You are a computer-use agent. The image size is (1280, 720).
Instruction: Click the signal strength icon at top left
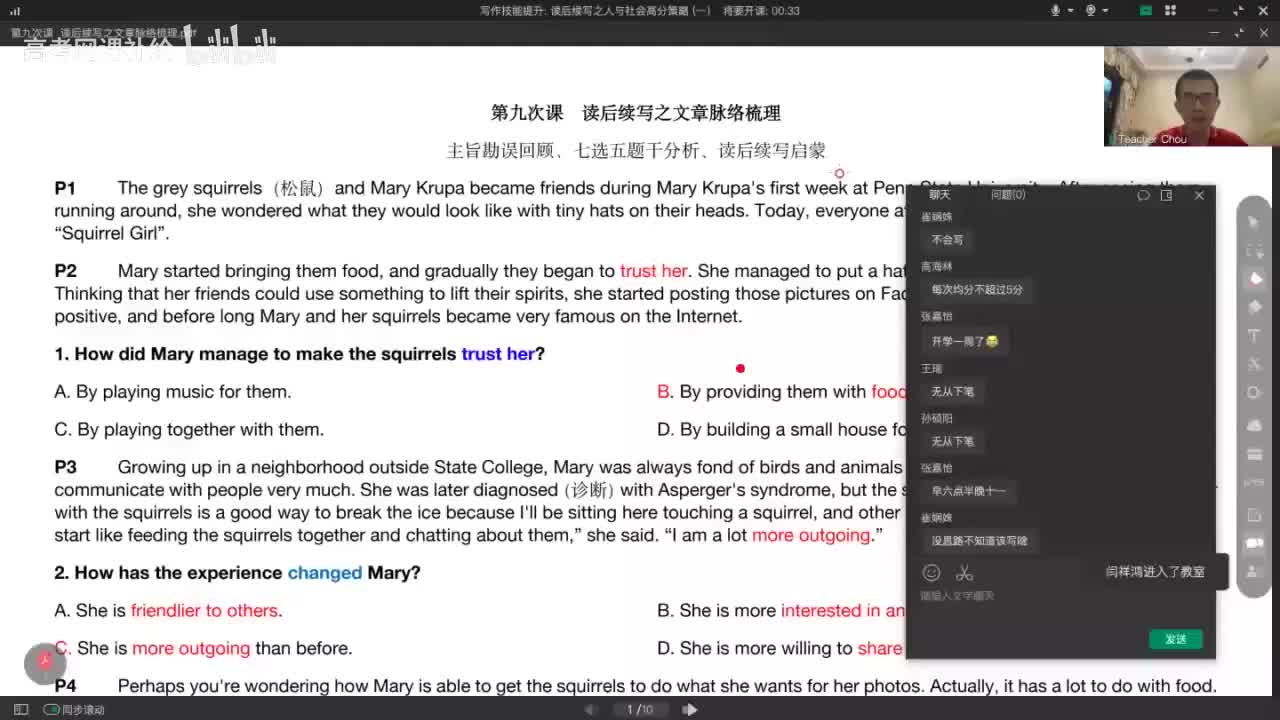tap(14, 10)
